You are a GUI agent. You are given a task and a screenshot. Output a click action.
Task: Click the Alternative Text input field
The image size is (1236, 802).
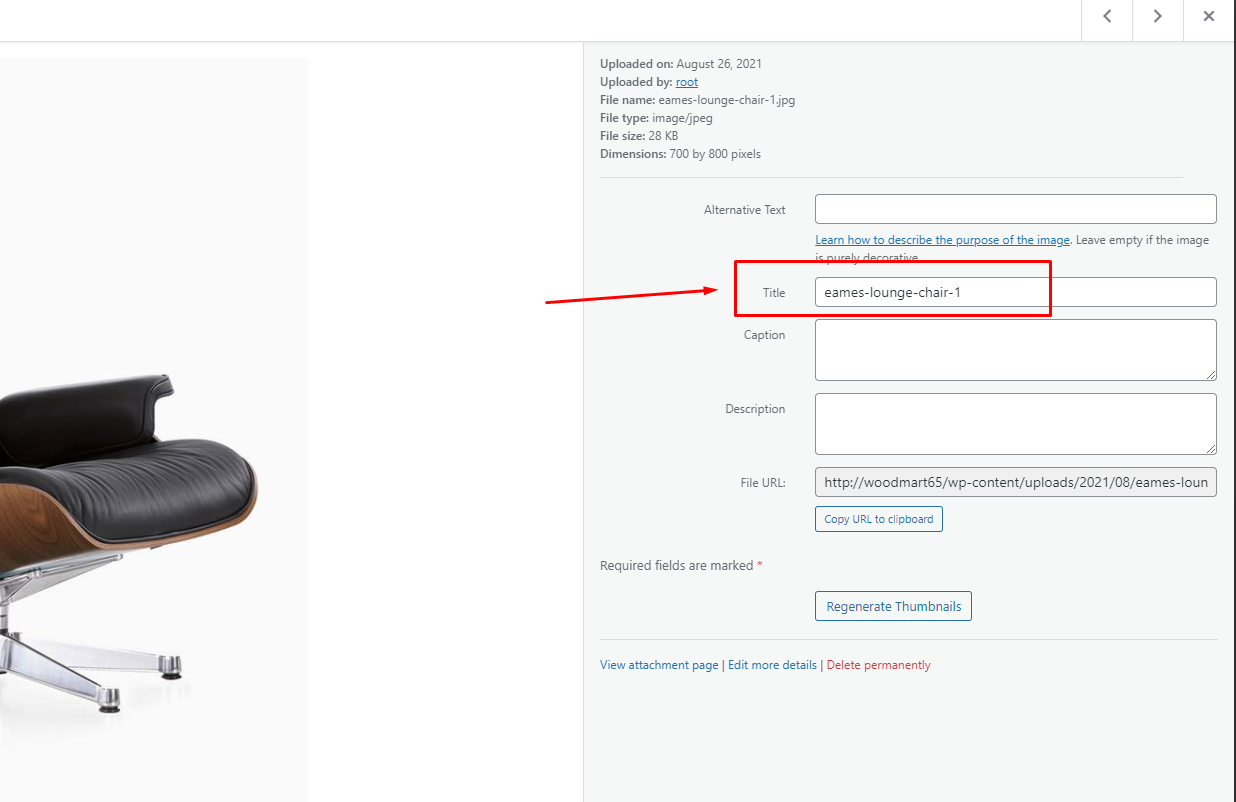pos(1016,209)
